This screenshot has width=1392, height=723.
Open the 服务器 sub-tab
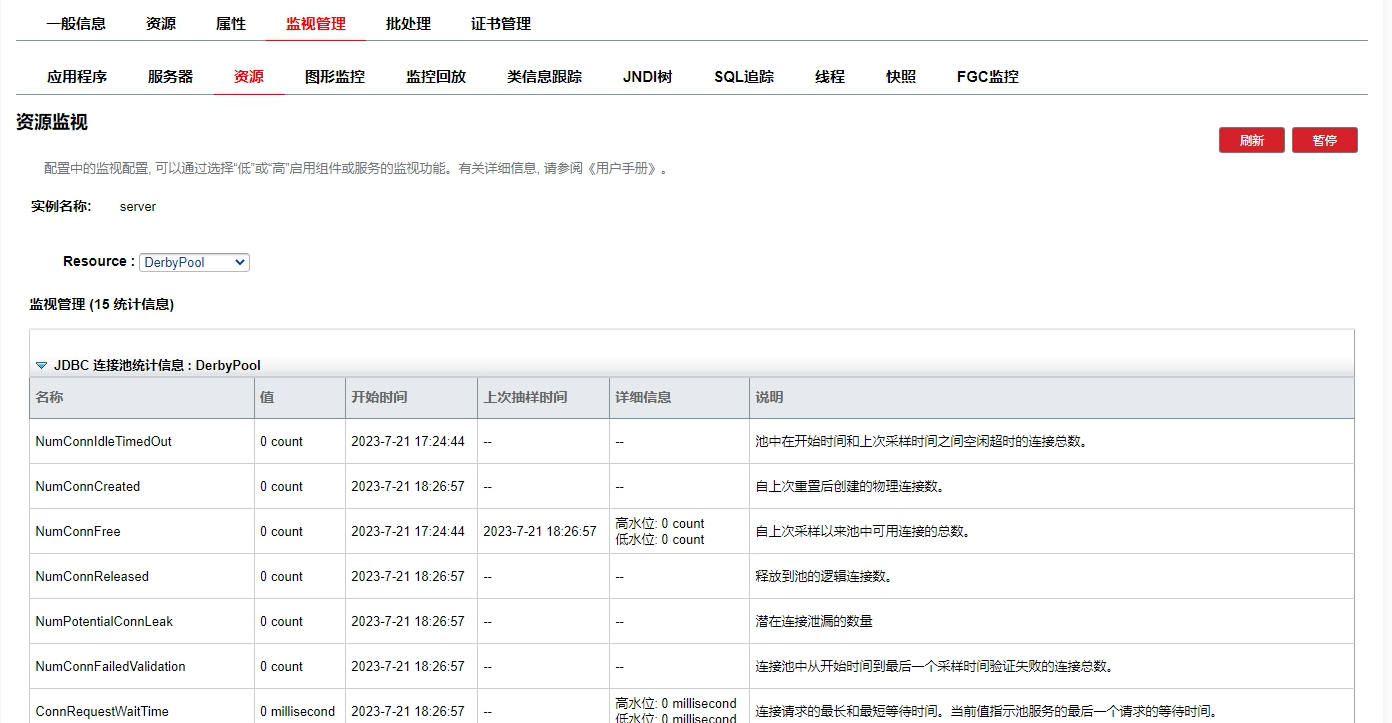coord(170,77)
